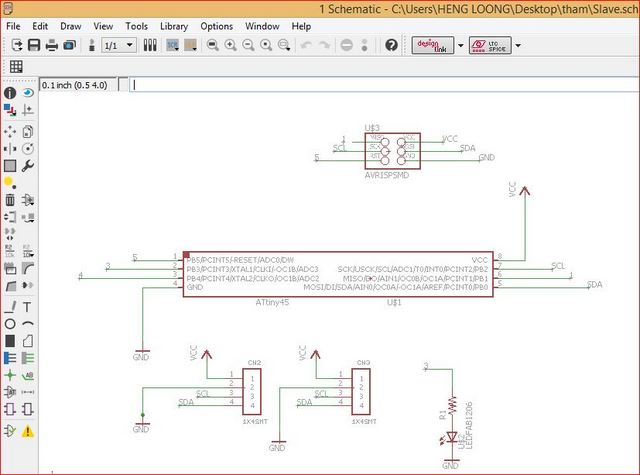Select the Miter tool
Screen dimensions: 640x475
(28, 268)
